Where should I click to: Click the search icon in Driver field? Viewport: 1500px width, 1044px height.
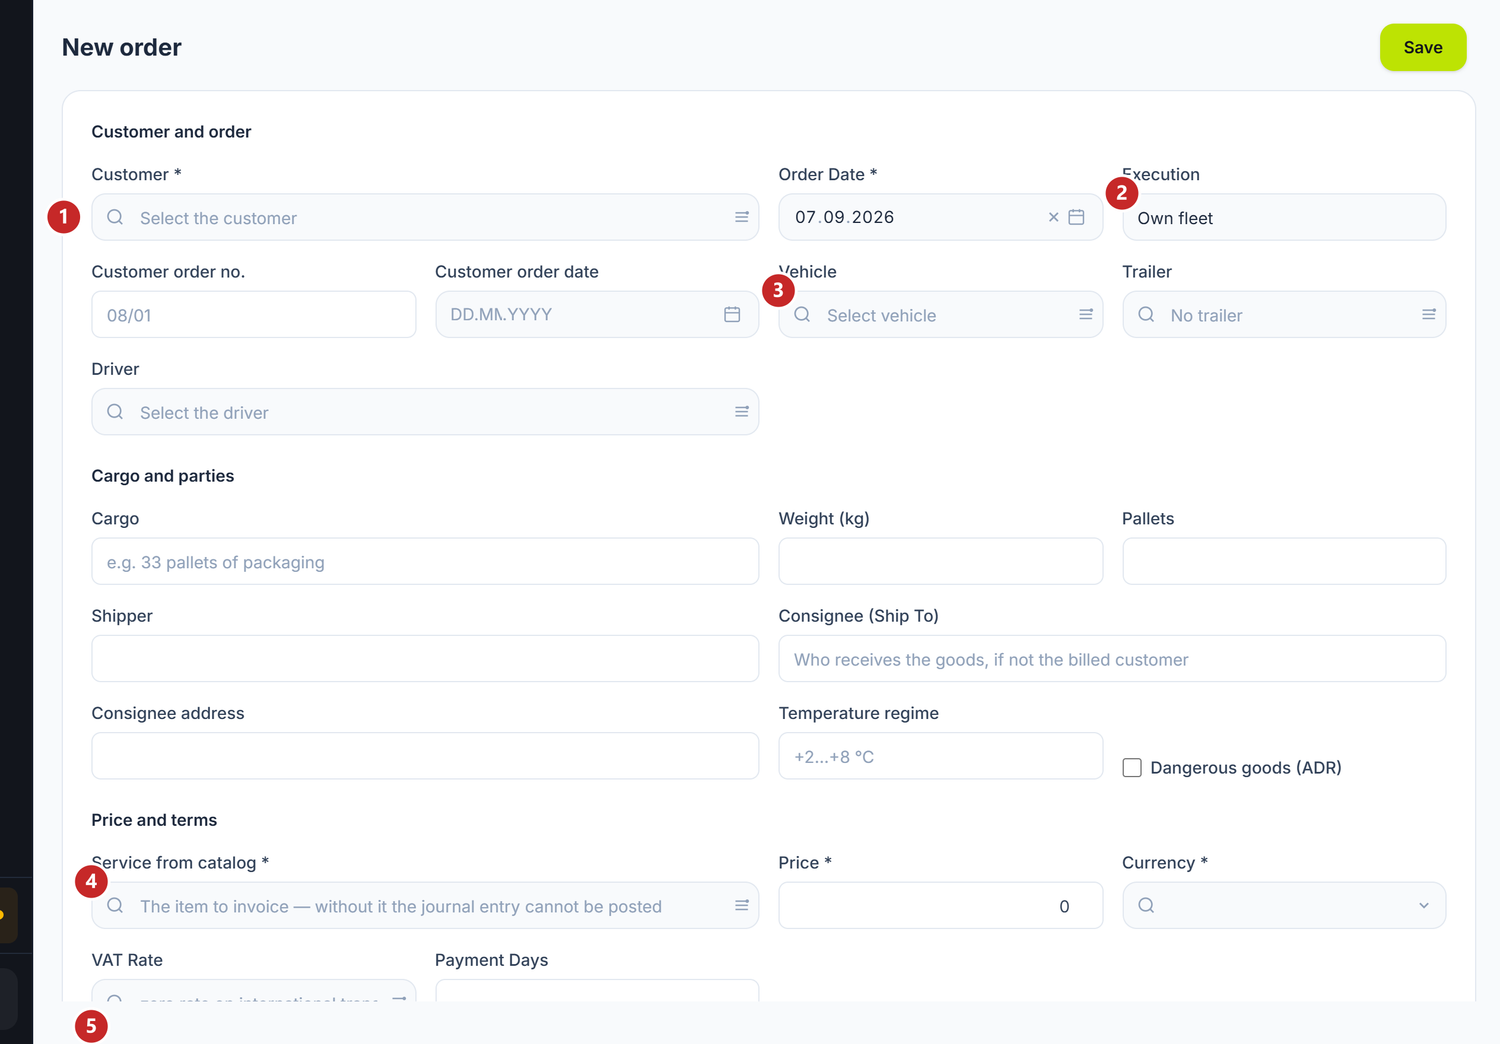pyautogui.click(x=116, y=411)
